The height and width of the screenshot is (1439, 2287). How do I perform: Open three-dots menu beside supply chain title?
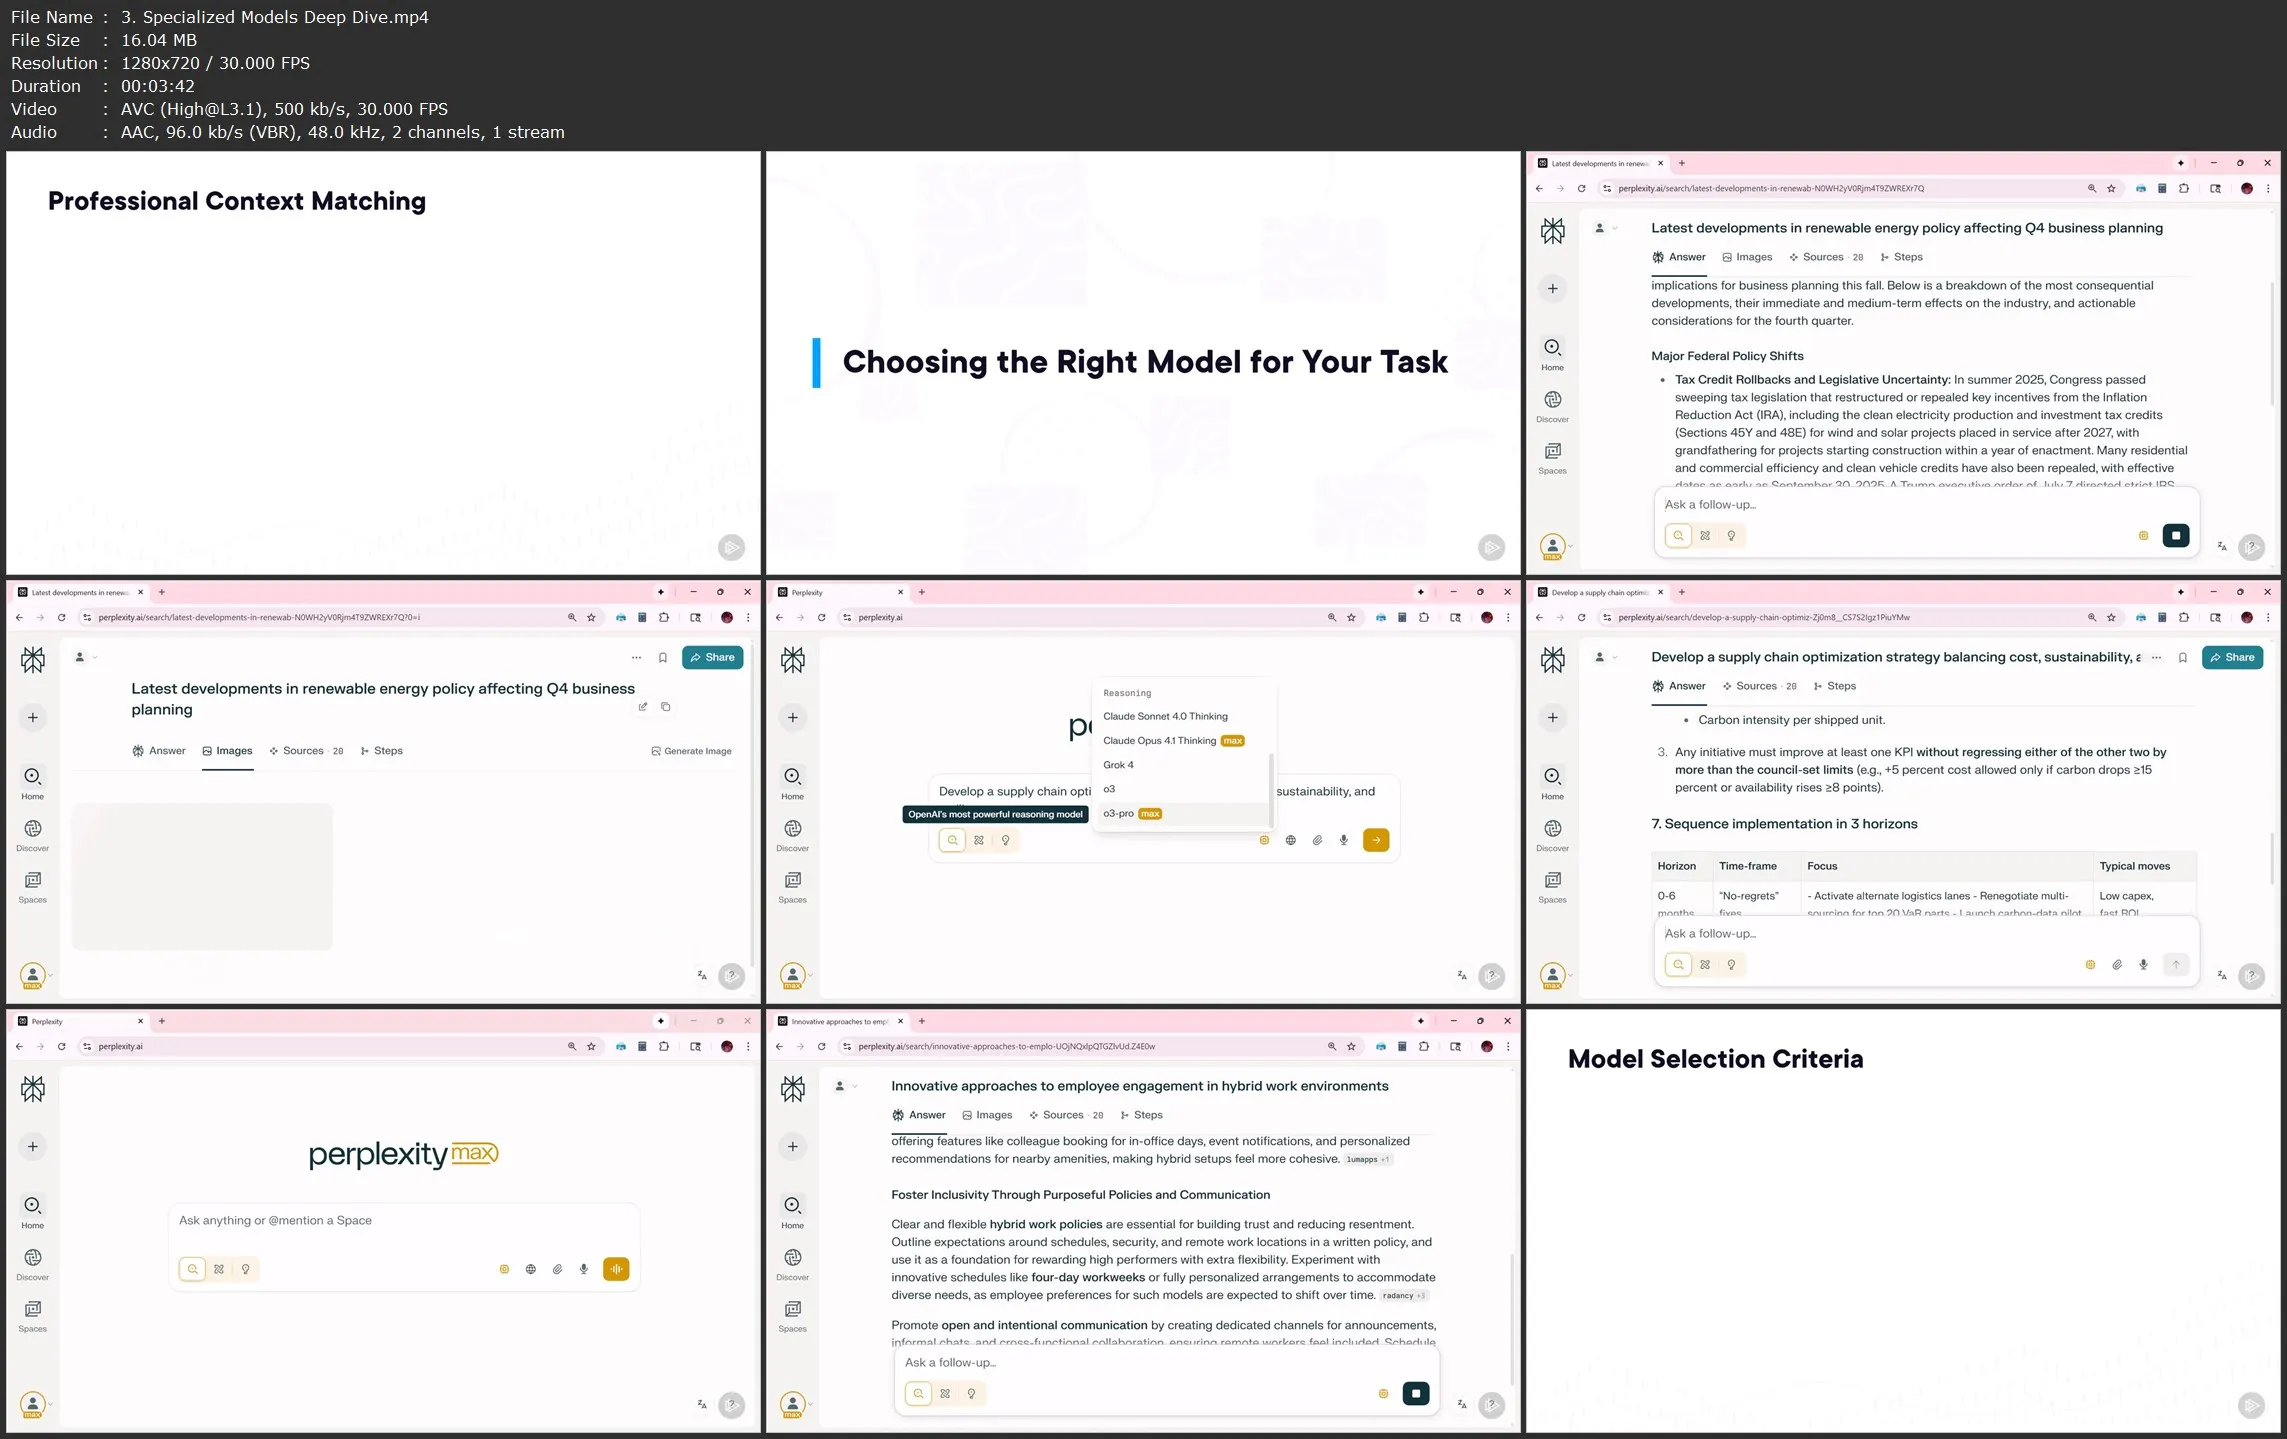pyautogui.click(x=2156, y=658)
